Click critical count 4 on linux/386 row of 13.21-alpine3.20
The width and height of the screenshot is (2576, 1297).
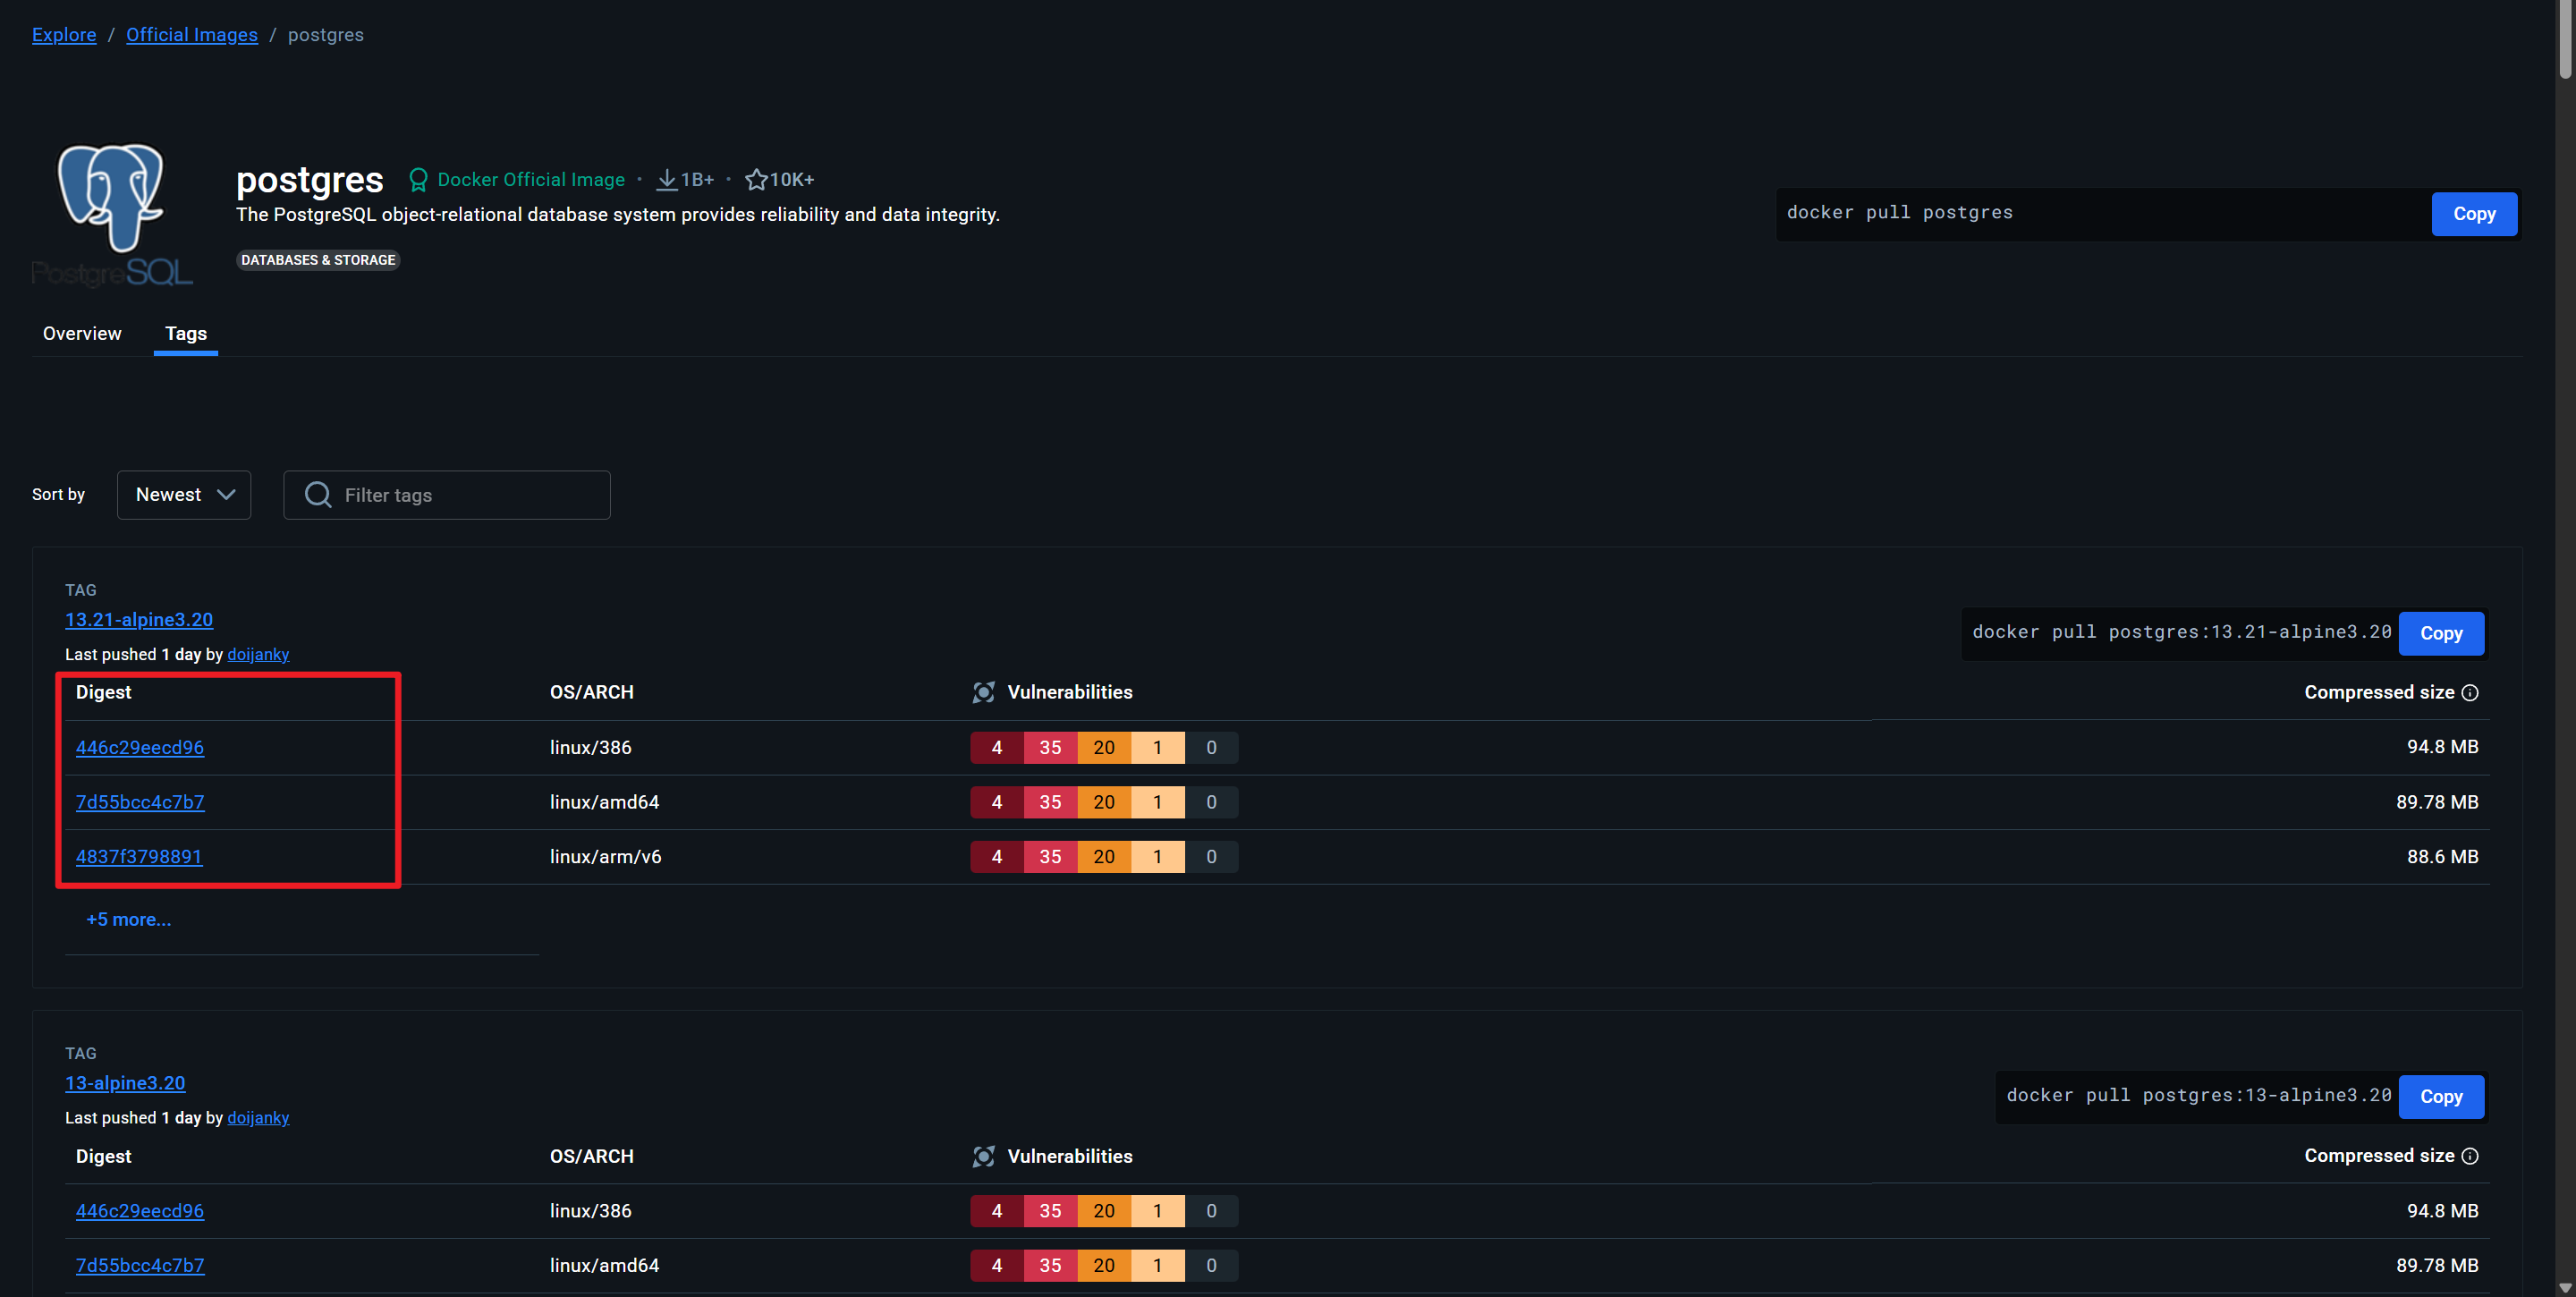pos(997,748)
